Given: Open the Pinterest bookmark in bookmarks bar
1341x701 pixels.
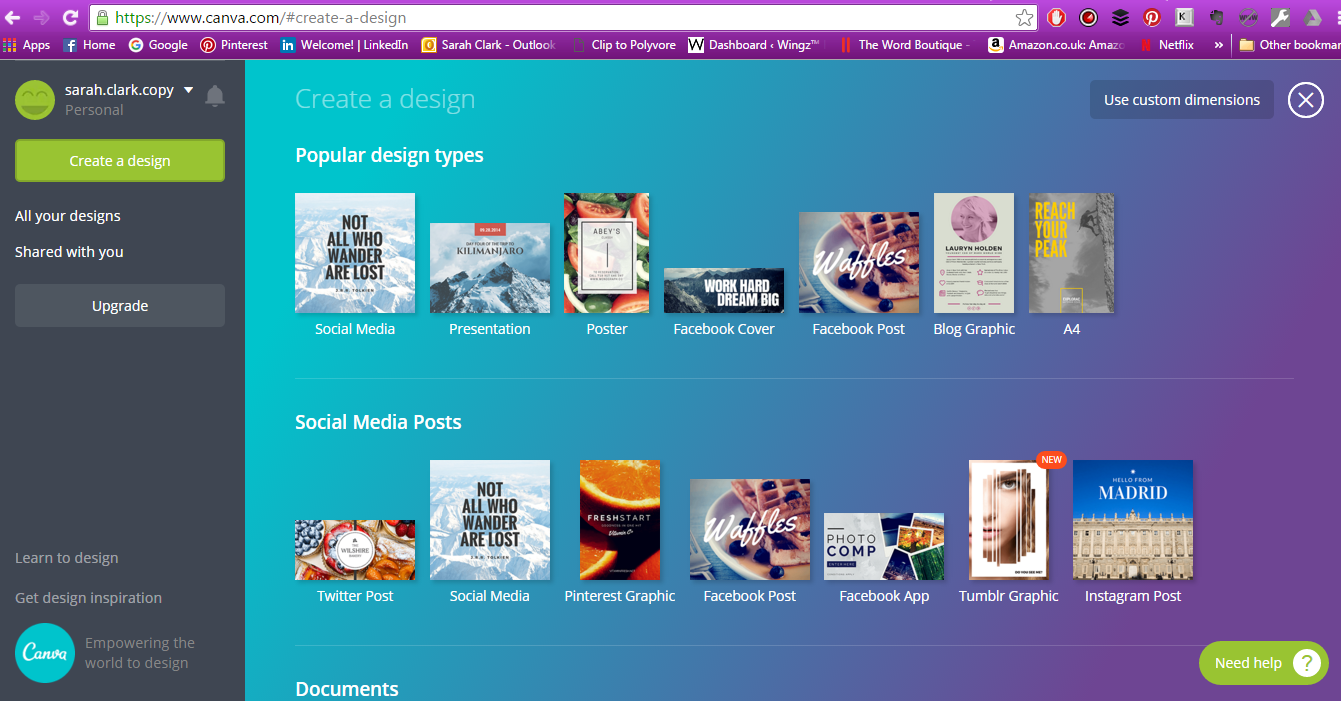Looking at the screenshot, I should click(234, 45).
